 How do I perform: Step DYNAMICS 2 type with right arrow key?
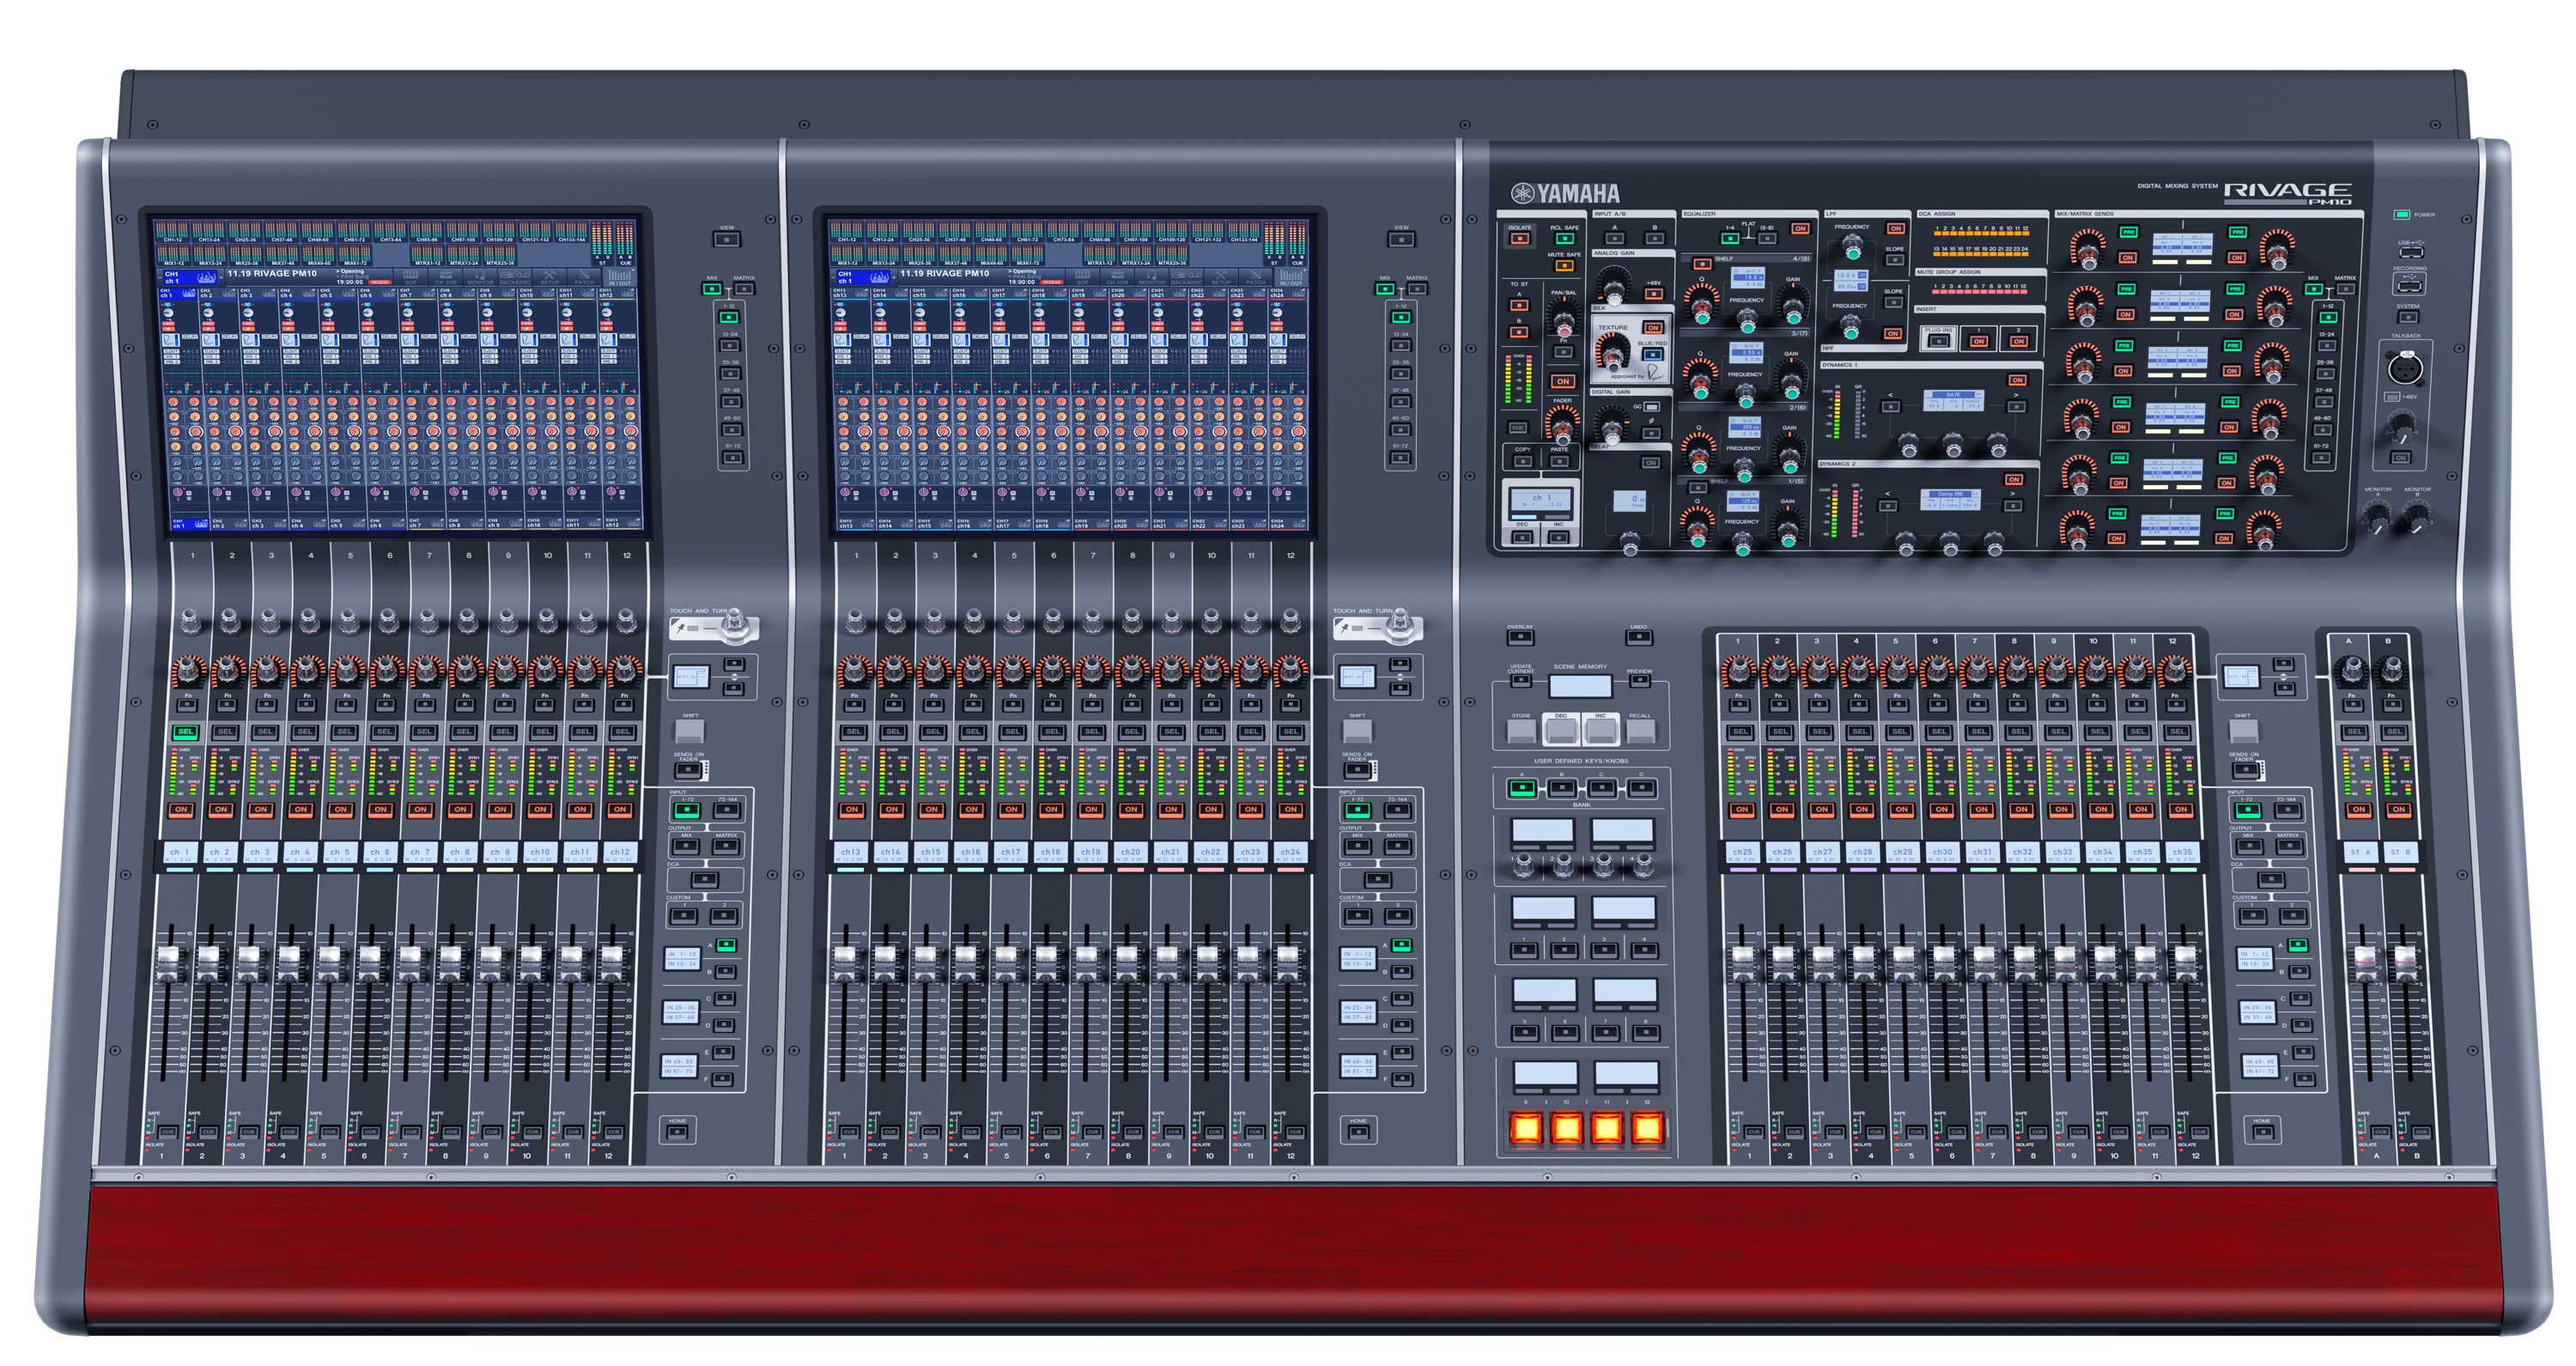(x=2013, y=507)
